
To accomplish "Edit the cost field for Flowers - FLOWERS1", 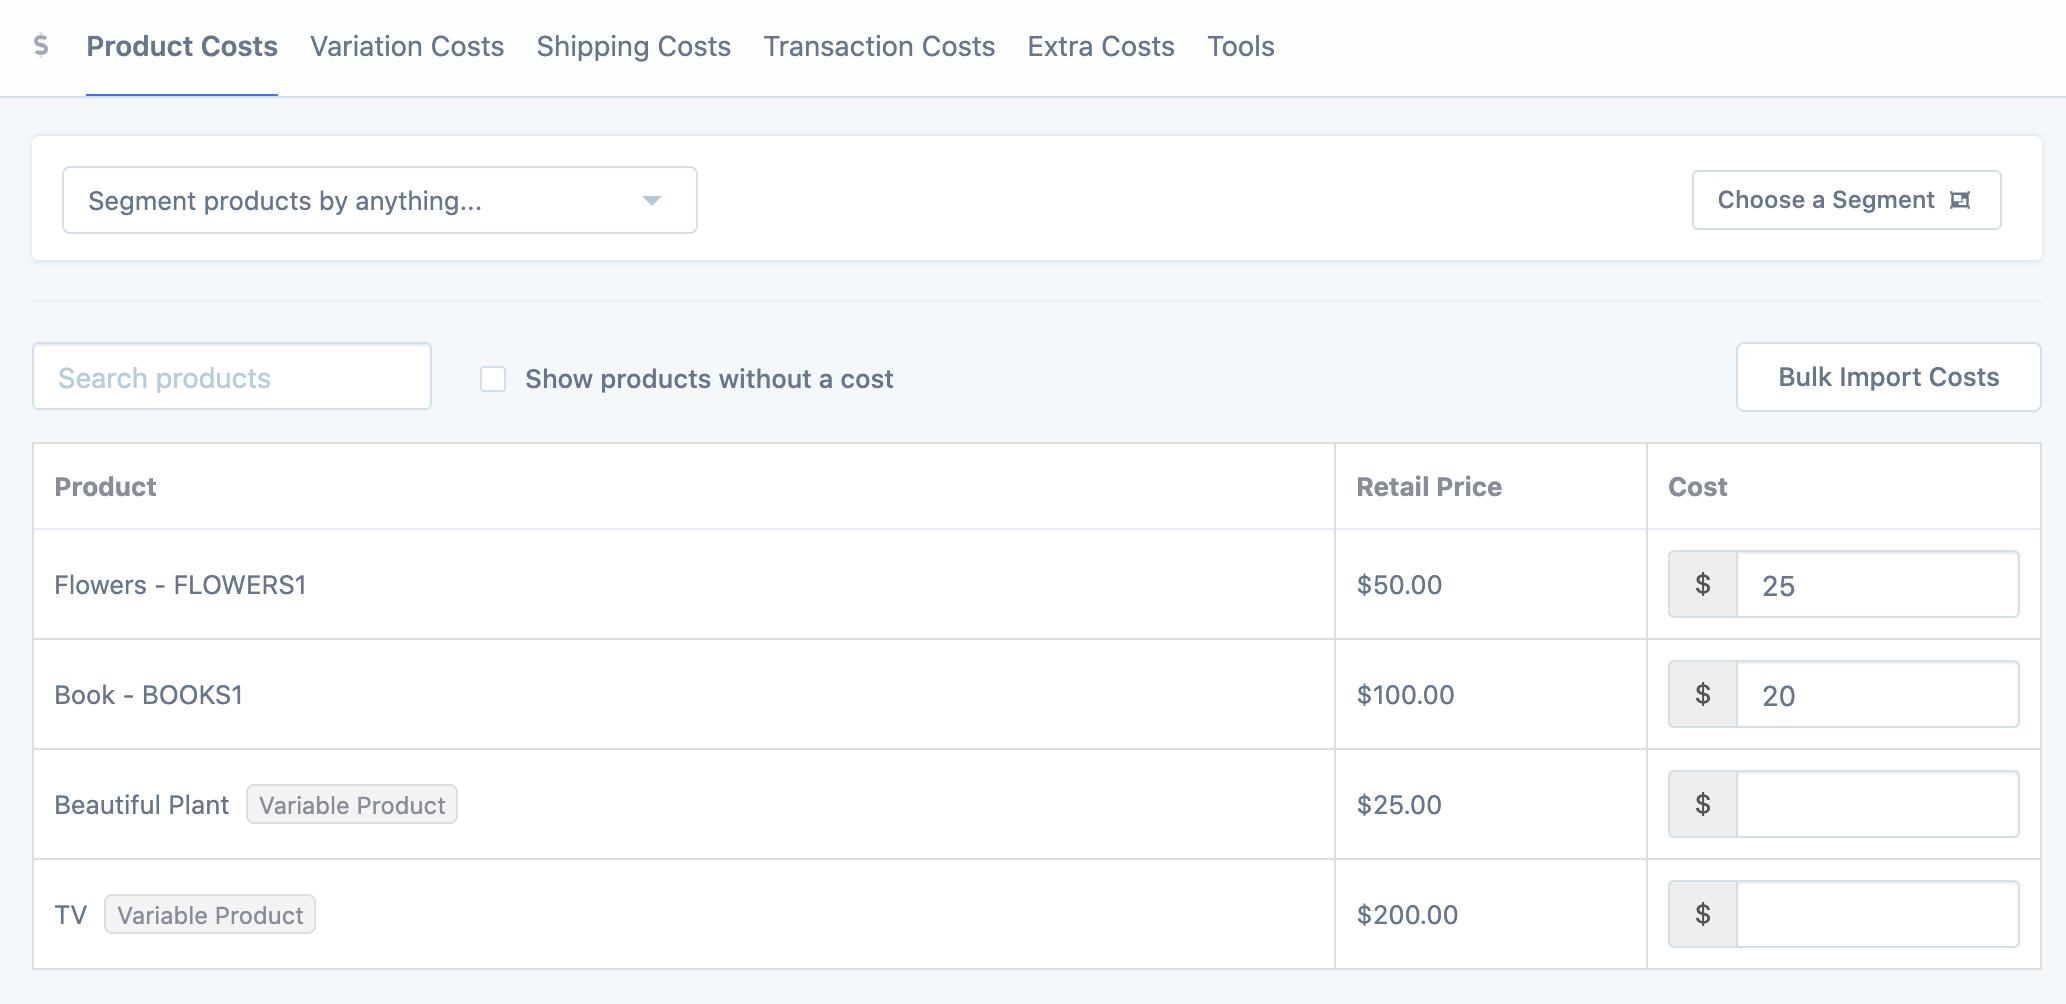I will point(1877,585).
